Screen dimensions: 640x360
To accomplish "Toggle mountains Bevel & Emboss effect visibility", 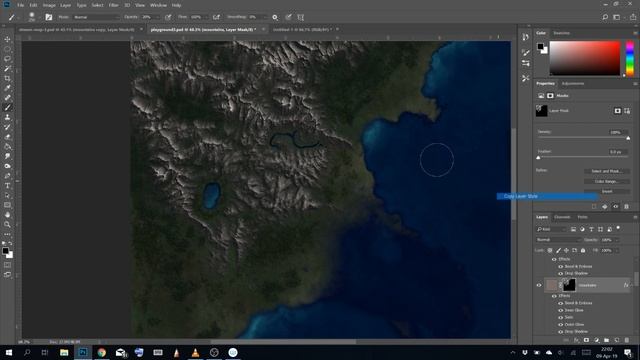I will (x=560, y=303).
